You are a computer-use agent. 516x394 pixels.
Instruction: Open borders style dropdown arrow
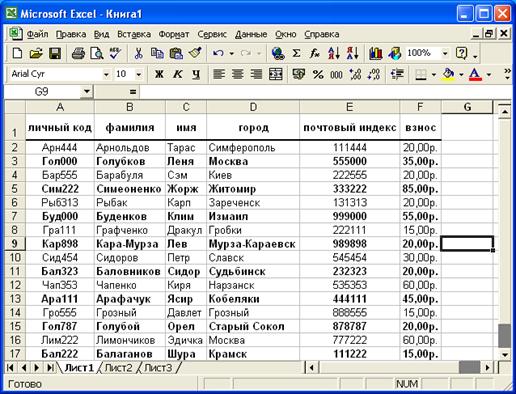[434, 74]
